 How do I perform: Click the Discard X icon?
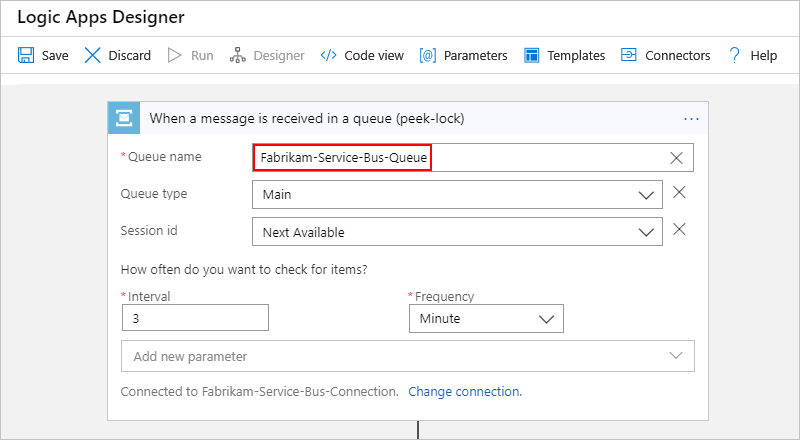pyautogui.click(x=93, y=56)
